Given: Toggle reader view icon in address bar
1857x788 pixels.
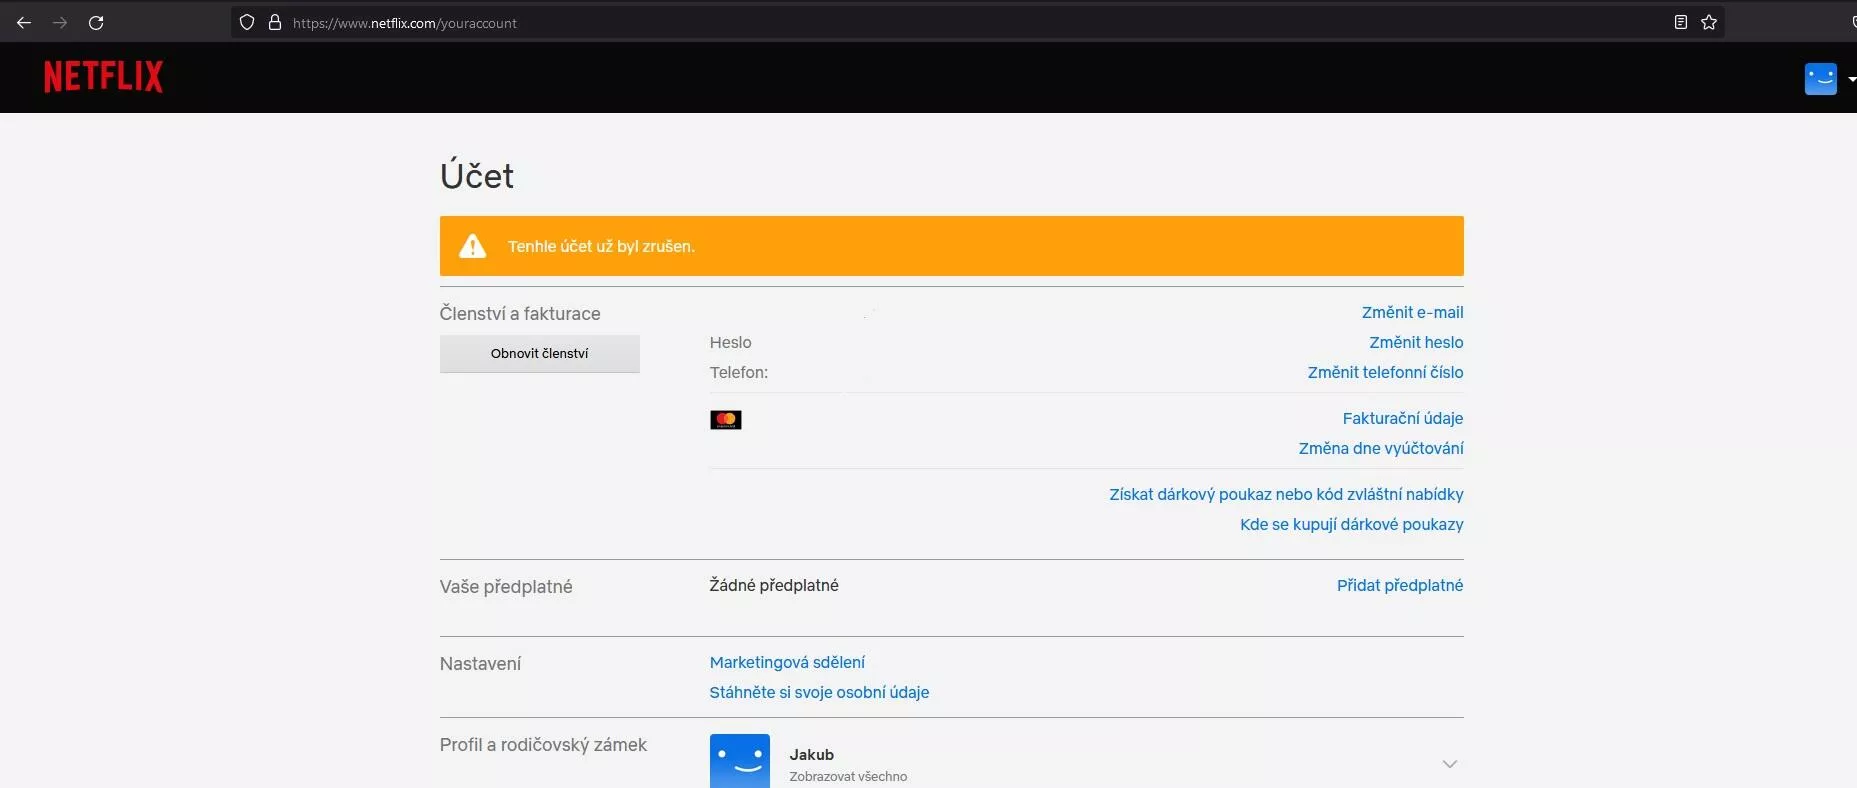Looking at the screenshot, I should 1681,22.
